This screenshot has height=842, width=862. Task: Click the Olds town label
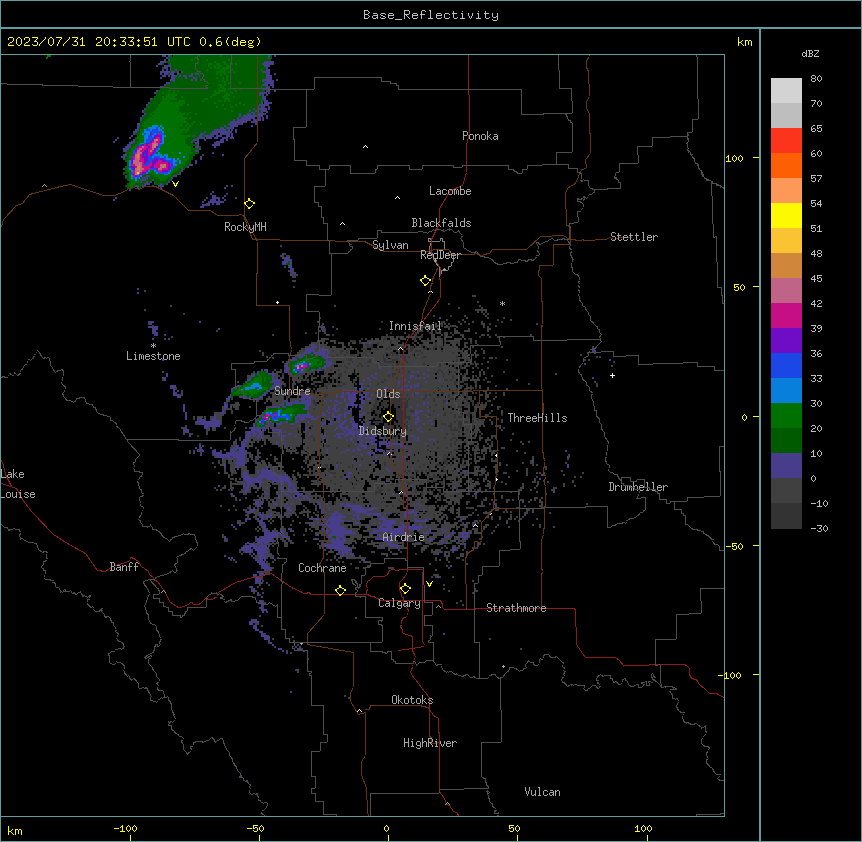click(388, 394)
